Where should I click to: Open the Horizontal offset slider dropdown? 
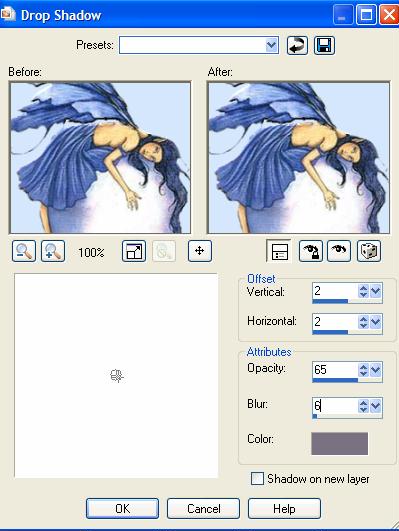[x=376, y=321]
